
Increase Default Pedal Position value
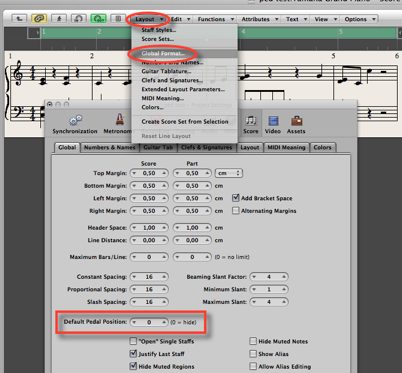coord(164,322)
